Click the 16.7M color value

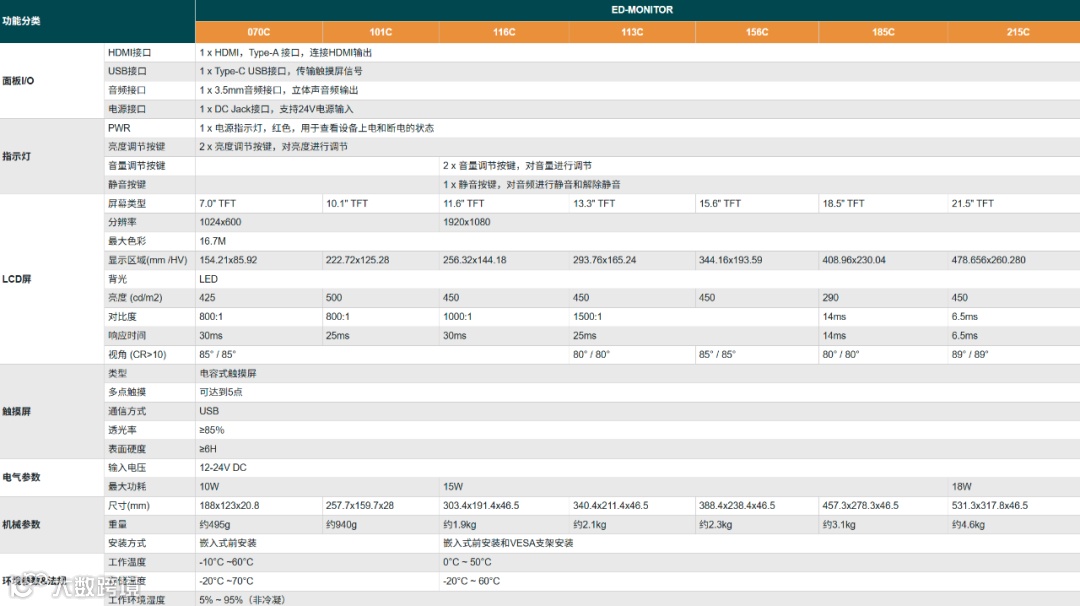213,241
